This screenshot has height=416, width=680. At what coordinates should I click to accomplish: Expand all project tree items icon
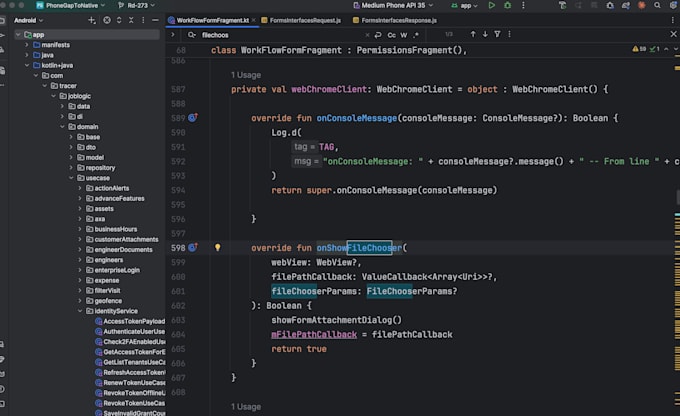[119, 20]
